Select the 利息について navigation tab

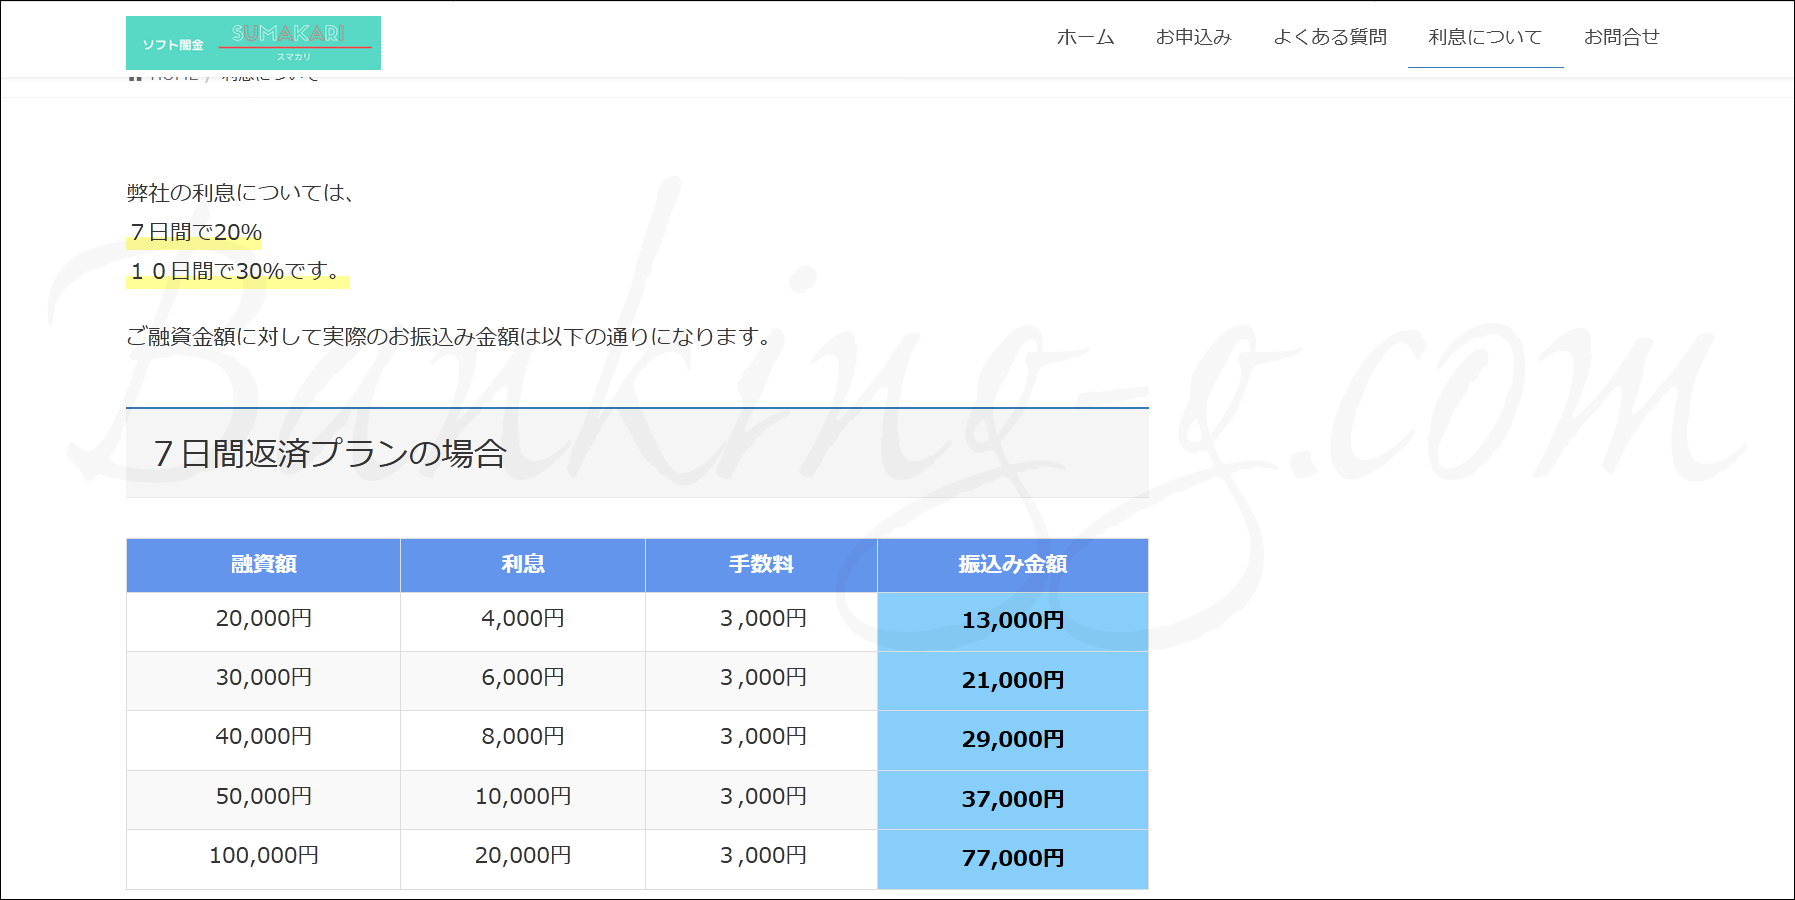pos(1485,37)
